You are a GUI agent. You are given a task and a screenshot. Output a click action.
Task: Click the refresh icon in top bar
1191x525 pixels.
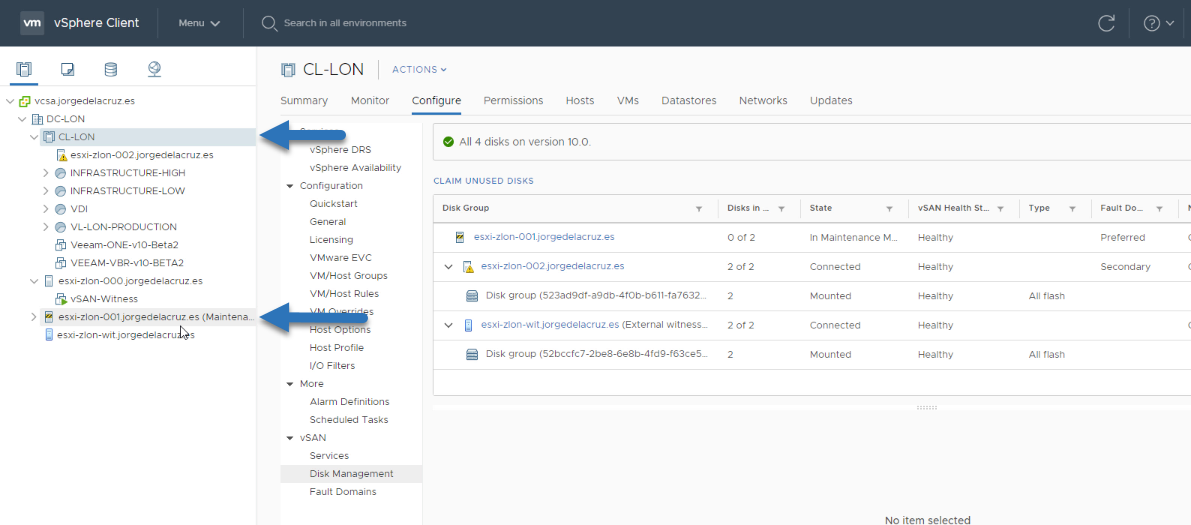[1107, 23]
